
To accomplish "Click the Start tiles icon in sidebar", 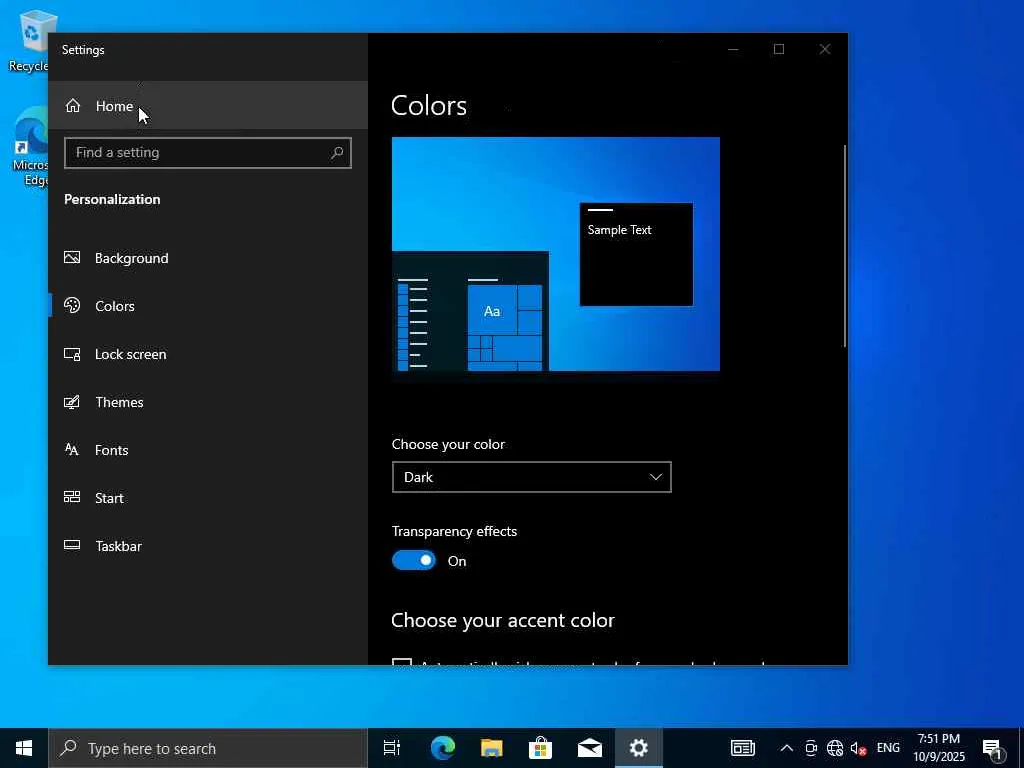I will (72, 497).
